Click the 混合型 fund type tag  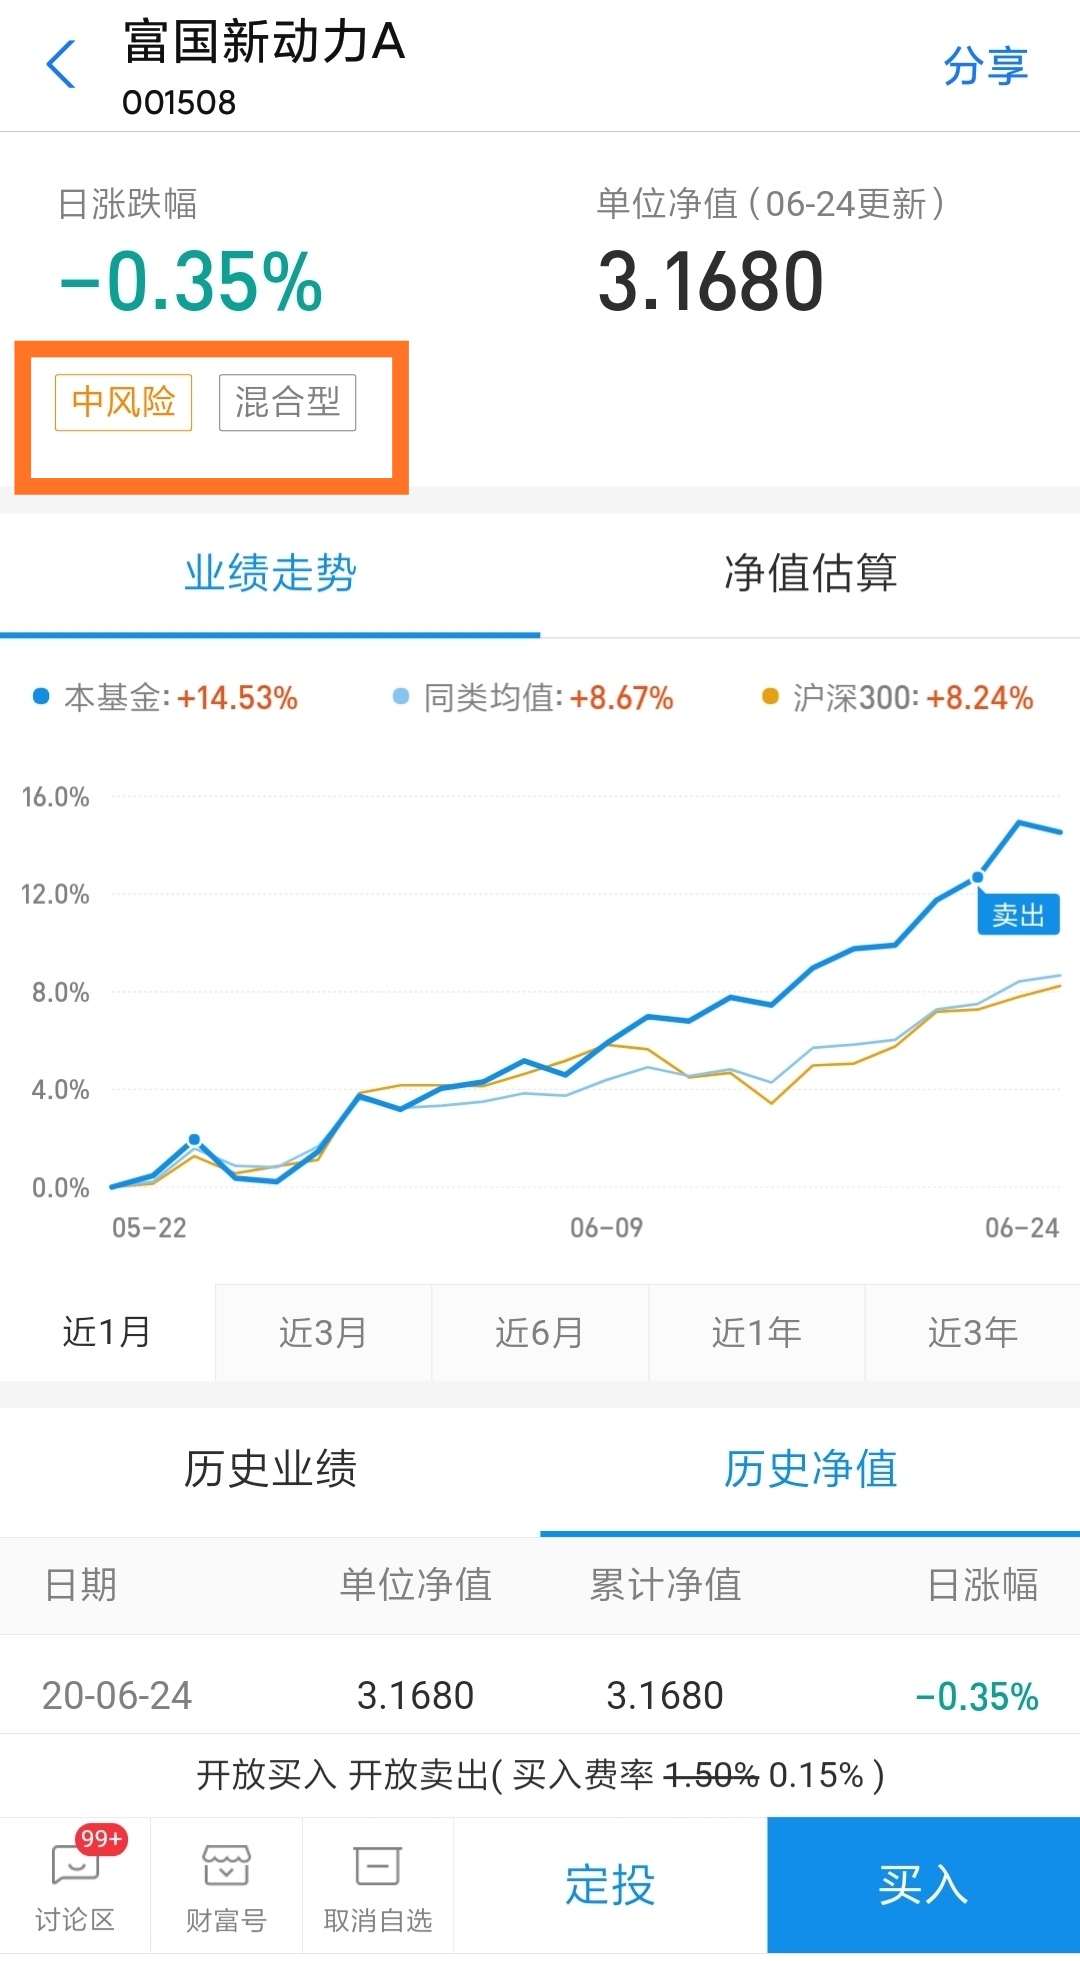click(287, 402)
